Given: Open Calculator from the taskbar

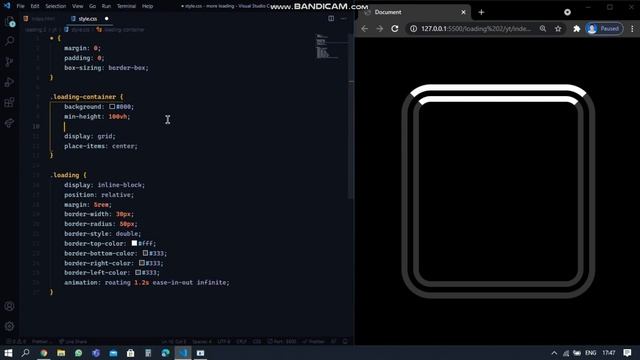Looking at the screenshot, I should coord(148,353).
